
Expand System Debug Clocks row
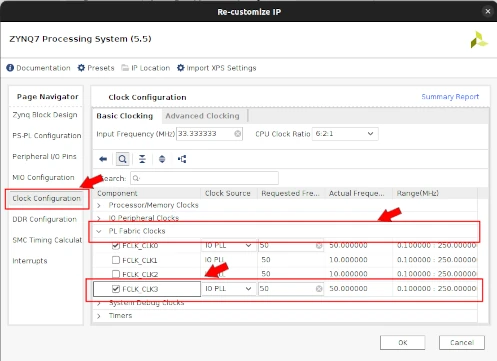point(99,303)
